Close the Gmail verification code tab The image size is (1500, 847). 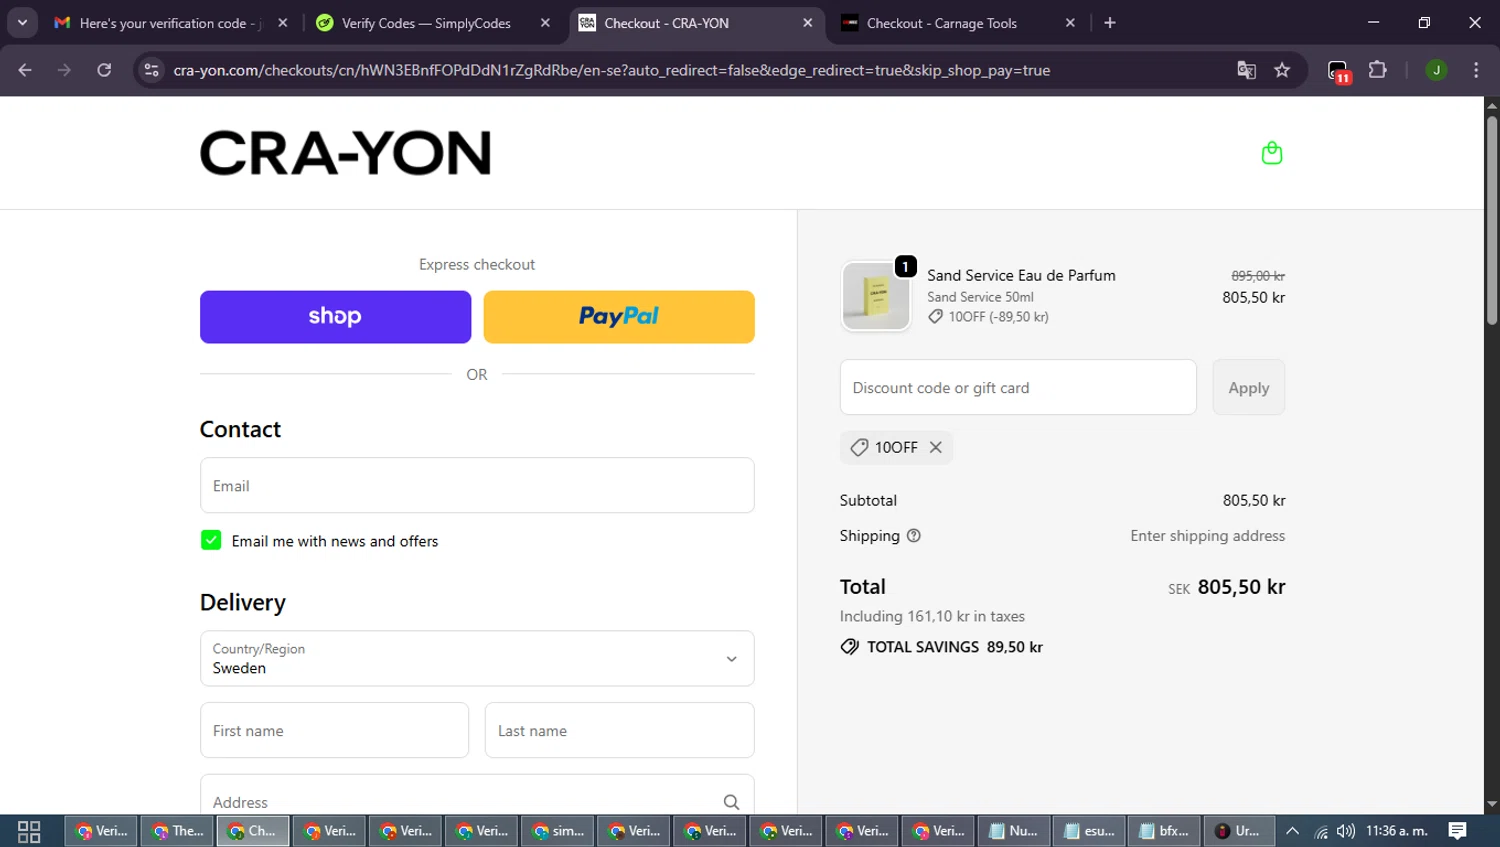click(283, 23)
